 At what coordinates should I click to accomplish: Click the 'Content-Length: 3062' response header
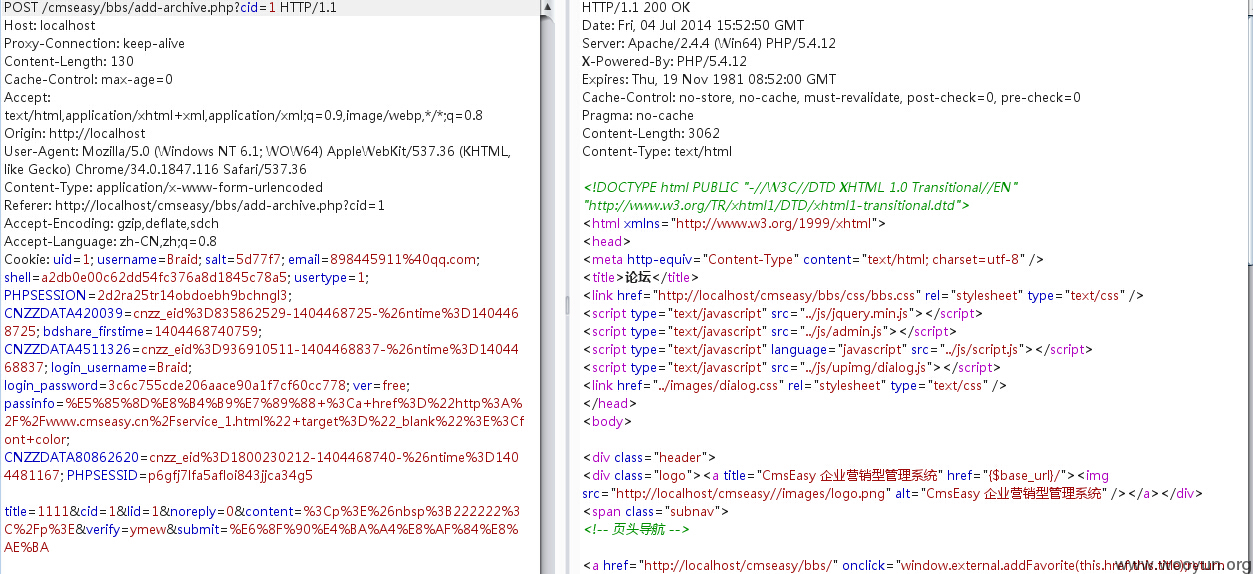(651, 133)
